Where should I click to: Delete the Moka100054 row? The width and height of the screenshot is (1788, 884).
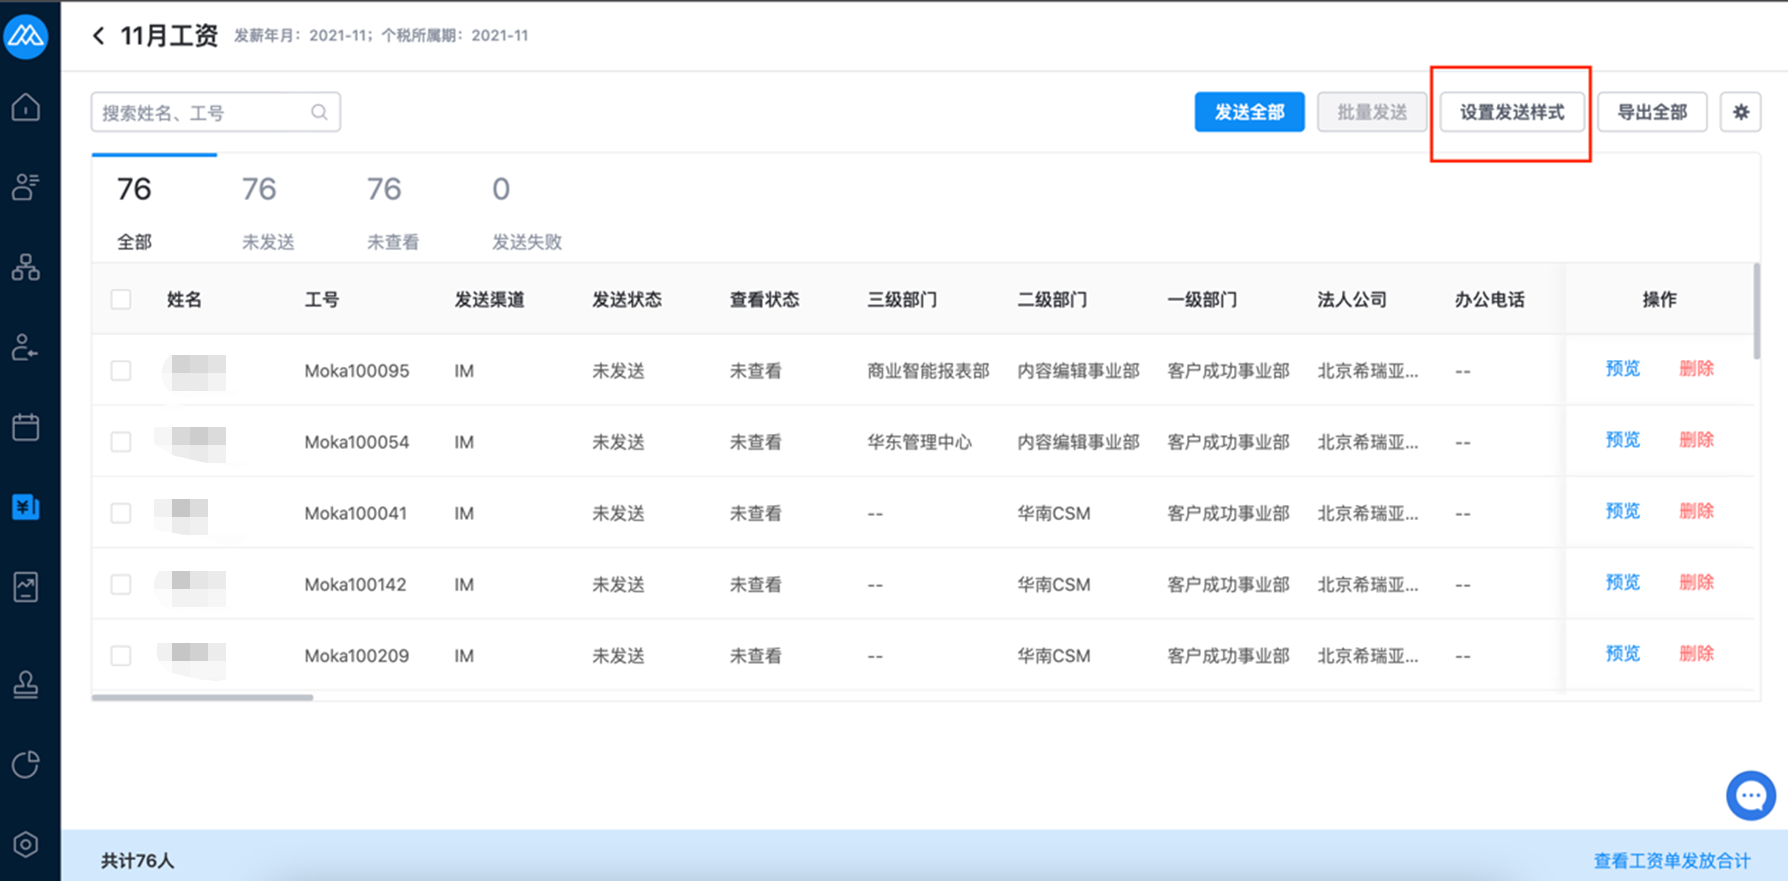[x=1696, y=440]
